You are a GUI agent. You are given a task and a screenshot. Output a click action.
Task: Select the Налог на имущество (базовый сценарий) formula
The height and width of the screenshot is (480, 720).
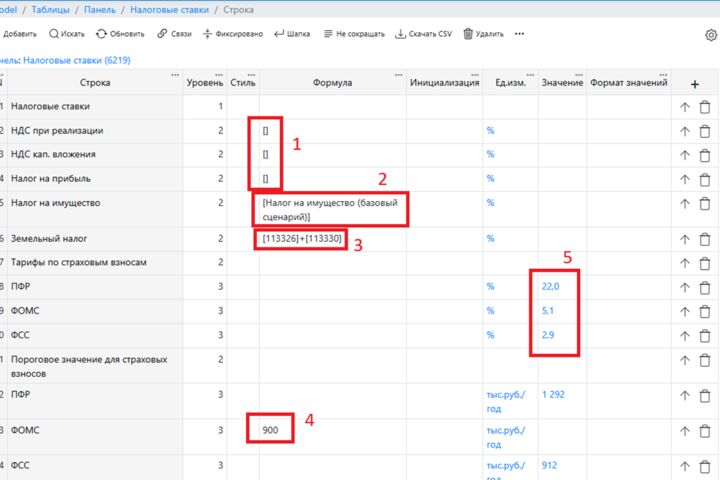(330, 210)
